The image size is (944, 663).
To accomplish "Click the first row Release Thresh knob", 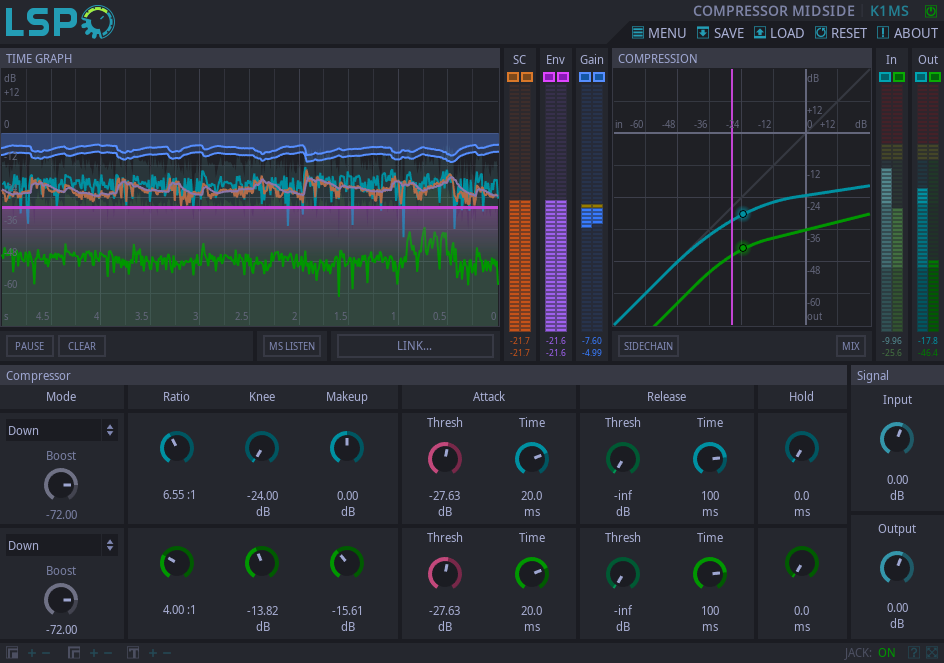I will pos(623,459).
